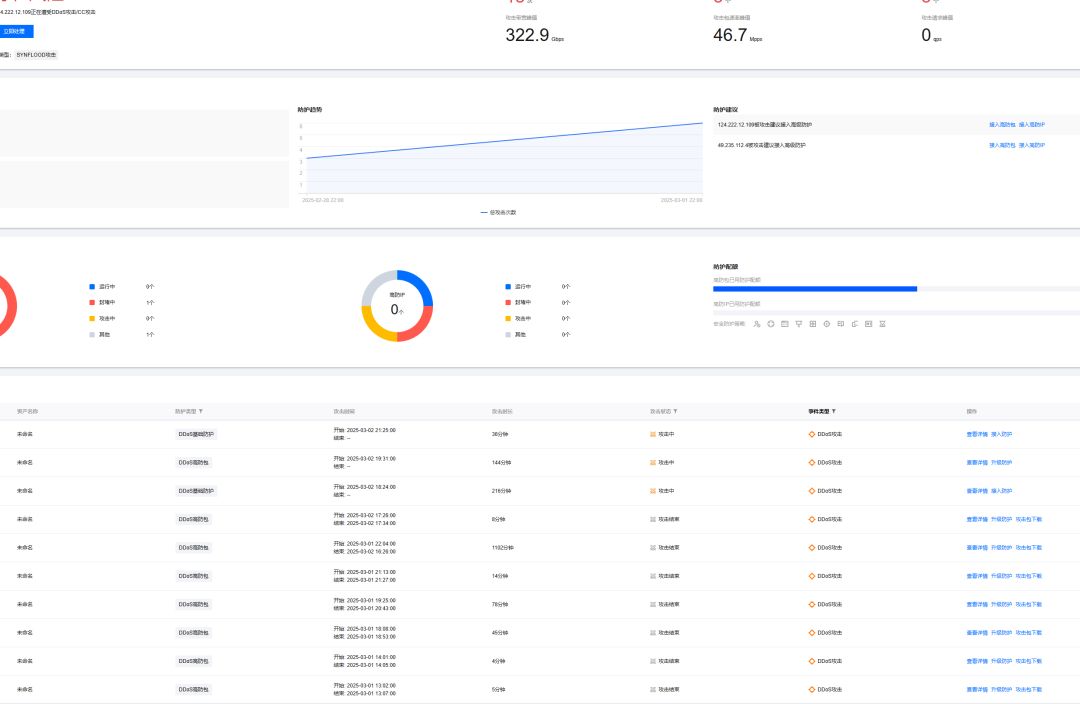Click 查看详情 for the 21:25 attack row
Image resolution: width=1080 pixels, height=704 pixels.
977,435
